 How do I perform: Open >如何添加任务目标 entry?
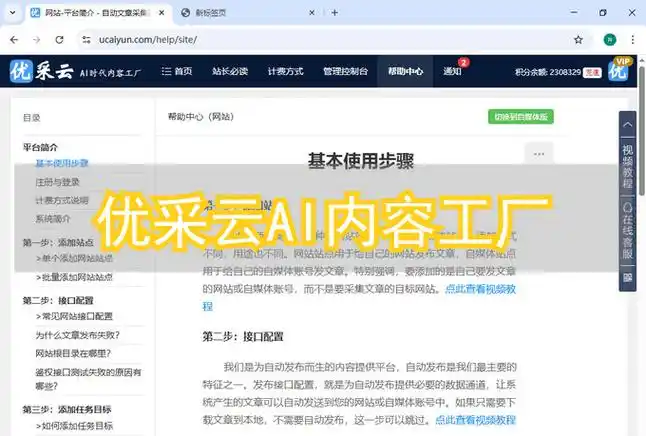click(x=74, y=426)
